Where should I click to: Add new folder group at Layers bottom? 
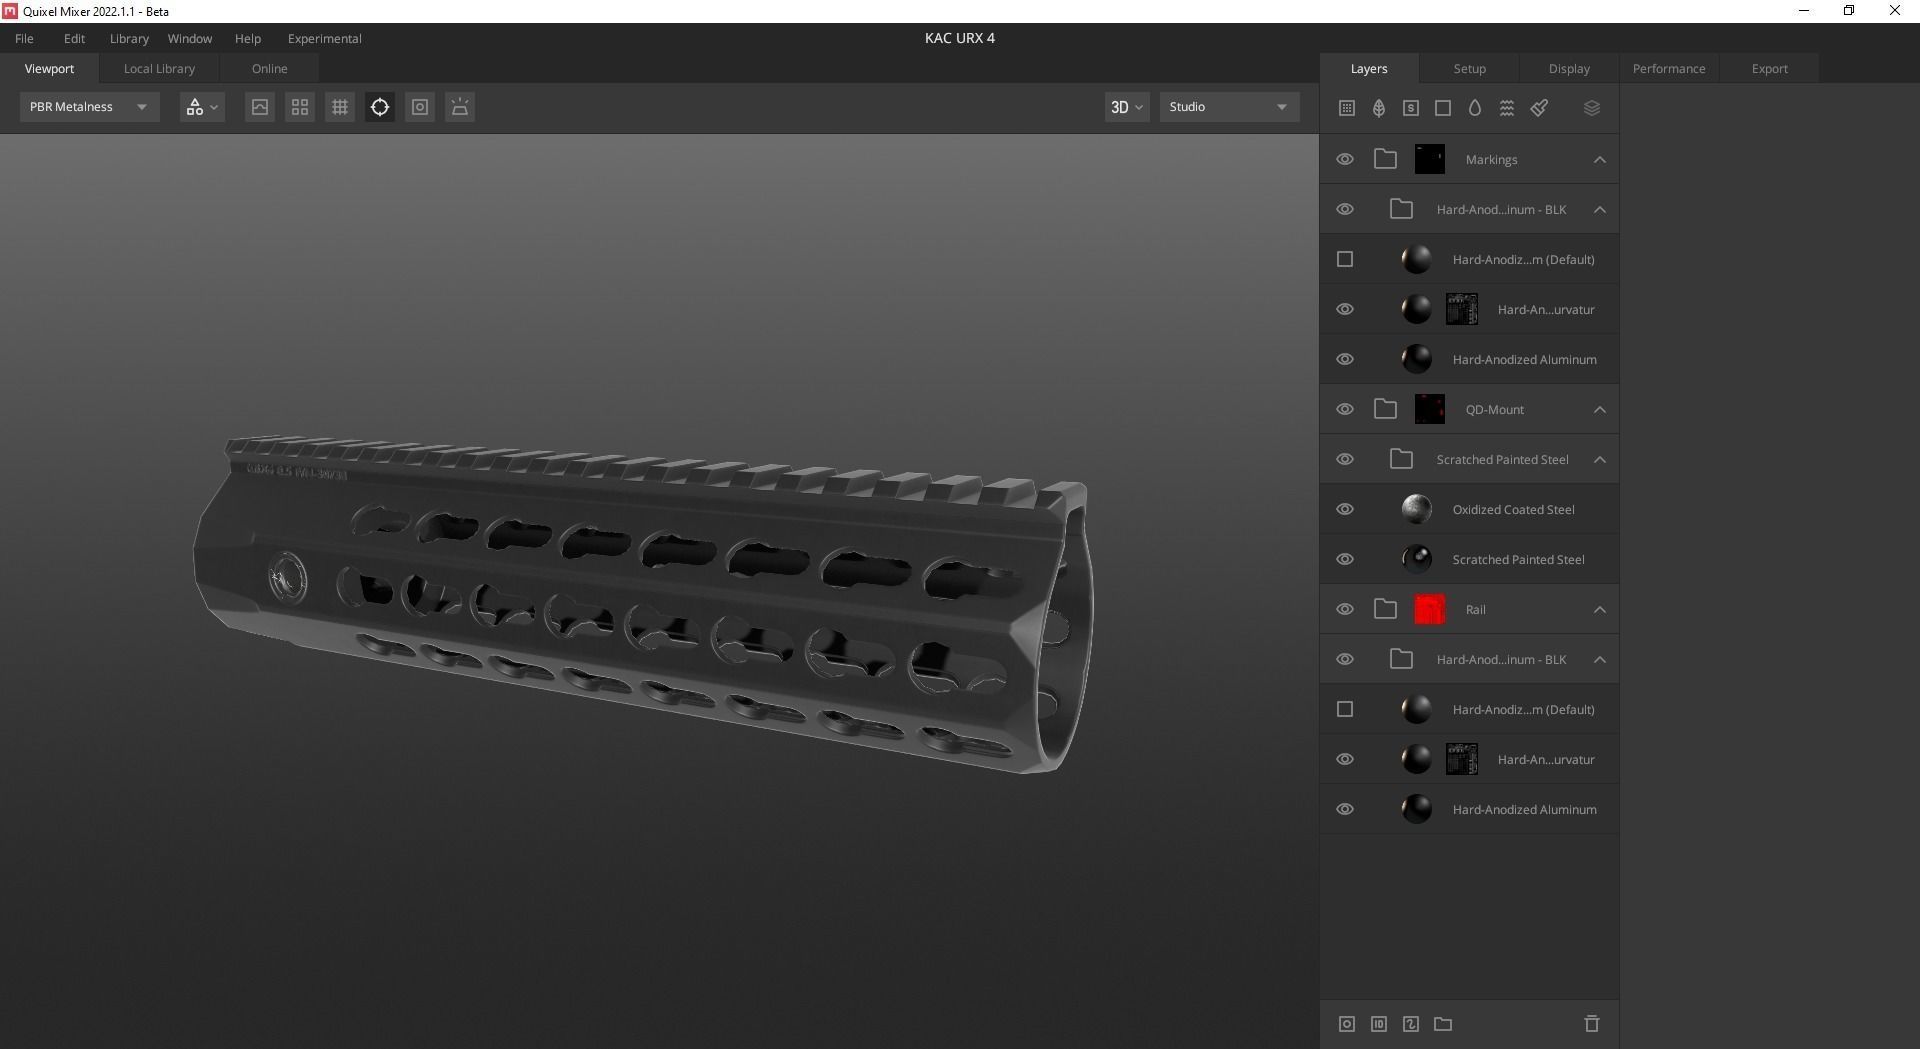(1443, 1024)
